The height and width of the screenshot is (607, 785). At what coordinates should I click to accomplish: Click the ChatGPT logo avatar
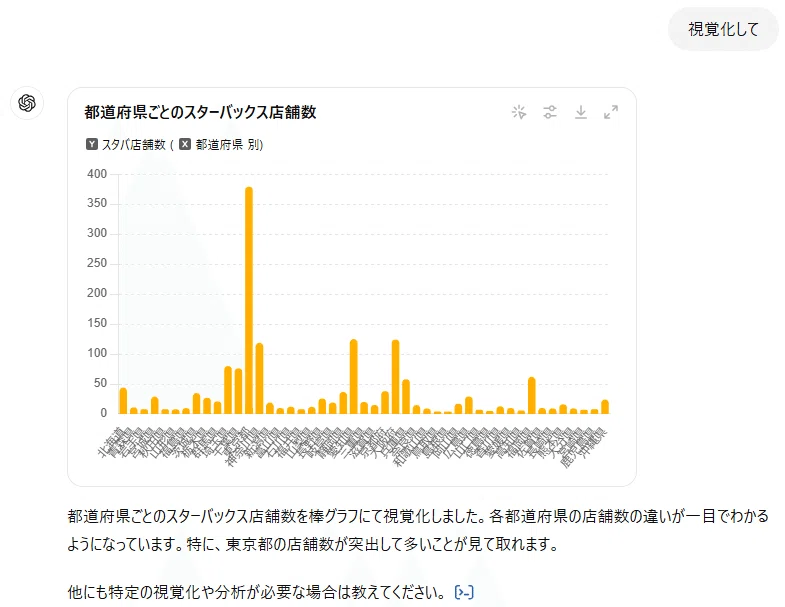click(27, 103)
